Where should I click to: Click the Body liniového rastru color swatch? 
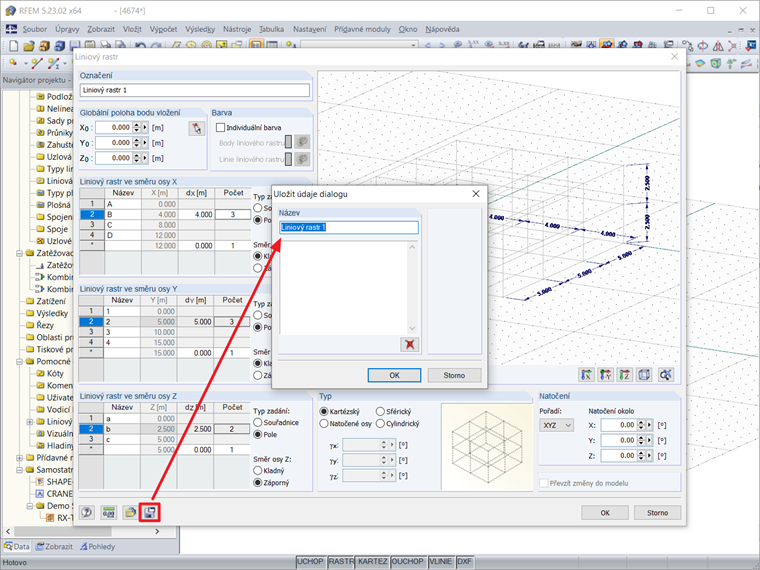[288, 142]
